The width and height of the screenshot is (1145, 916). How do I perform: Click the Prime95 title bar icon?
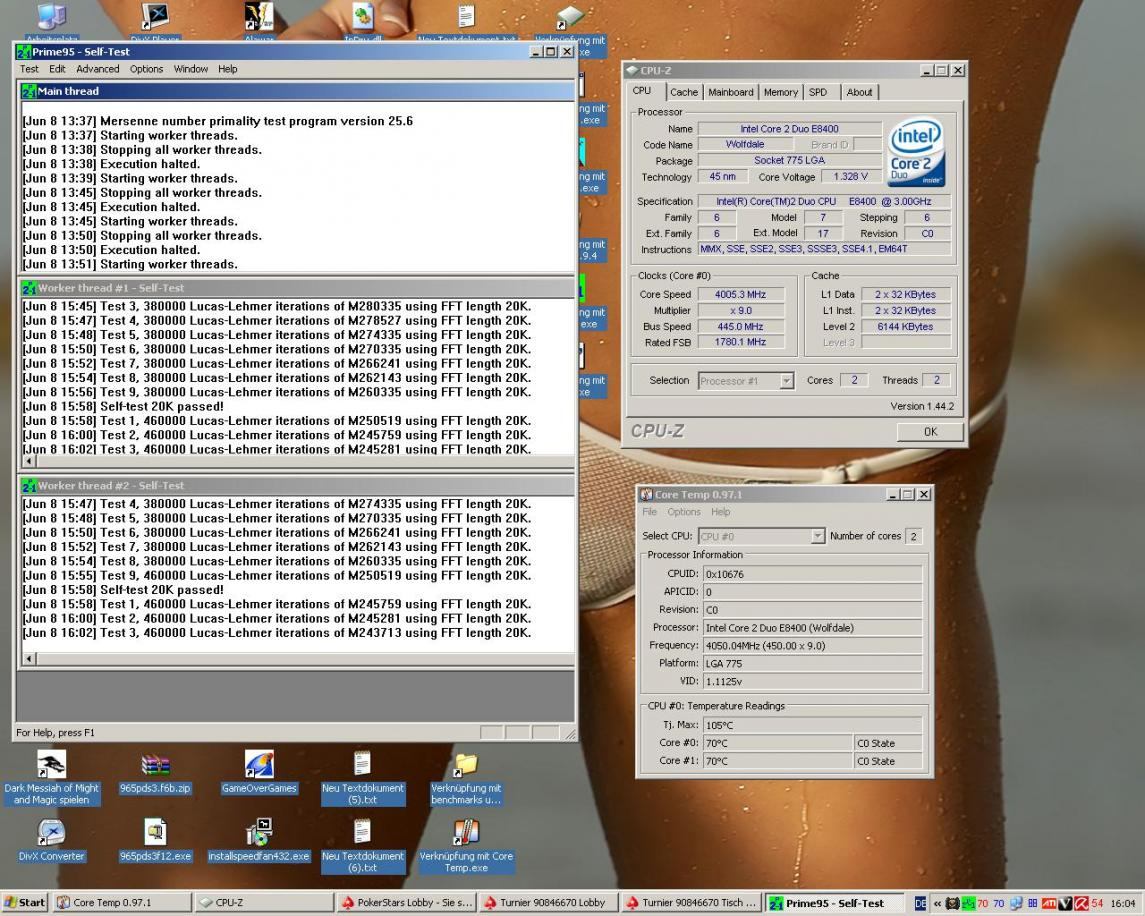(x=24, y=52)
